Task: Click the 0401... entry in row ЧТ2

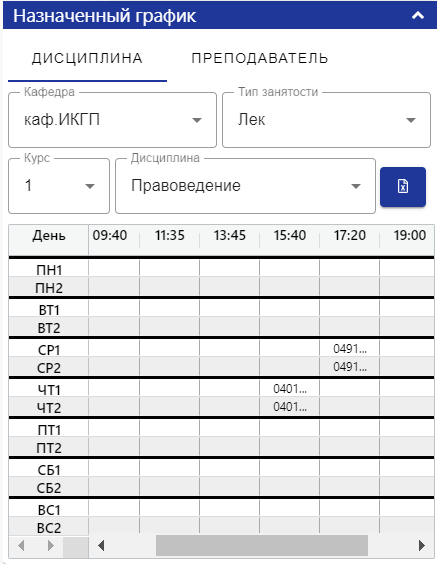Action: 290,406
